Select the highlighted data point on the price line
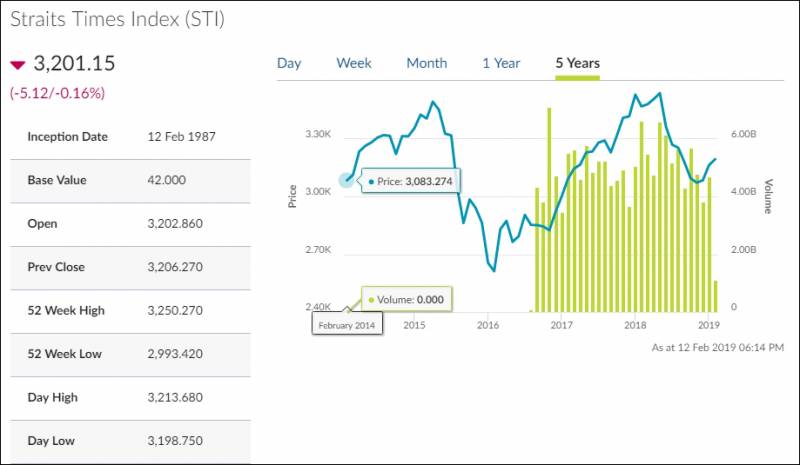Image resolution: width=800 pixels, height=465 pixels. coord(347,180)
